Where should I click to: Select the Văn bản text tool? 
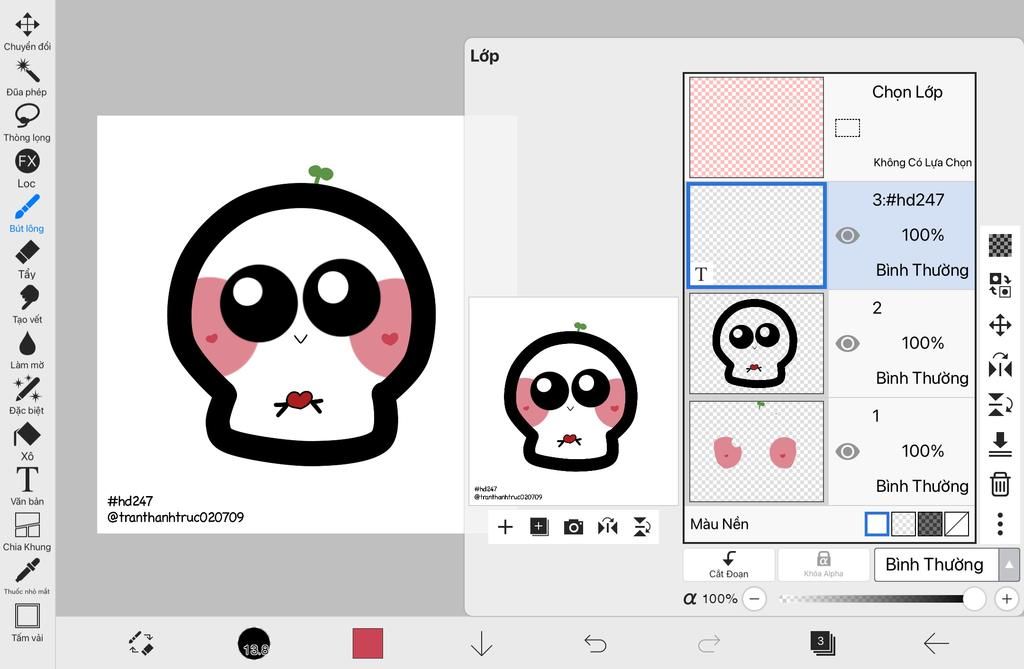coord(27,487)
